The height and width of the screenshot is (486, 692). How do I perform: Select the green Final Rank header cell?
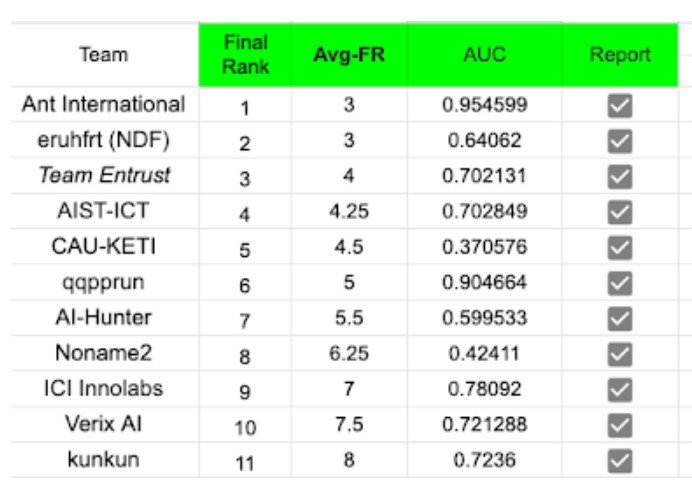[245, 54]
